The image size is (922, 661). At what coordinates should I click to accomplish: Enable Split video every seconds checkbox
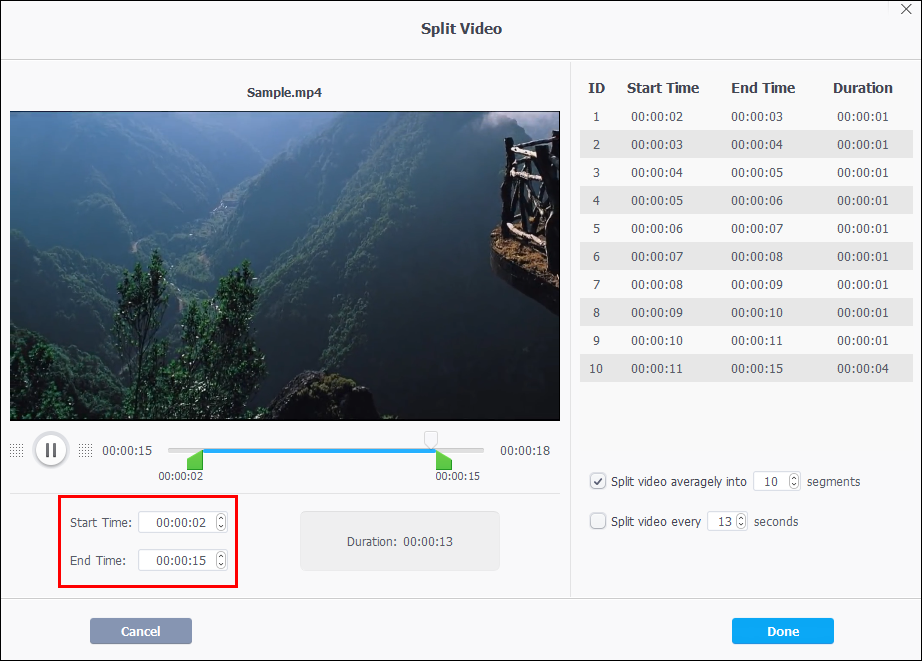[x=597, y=522]
